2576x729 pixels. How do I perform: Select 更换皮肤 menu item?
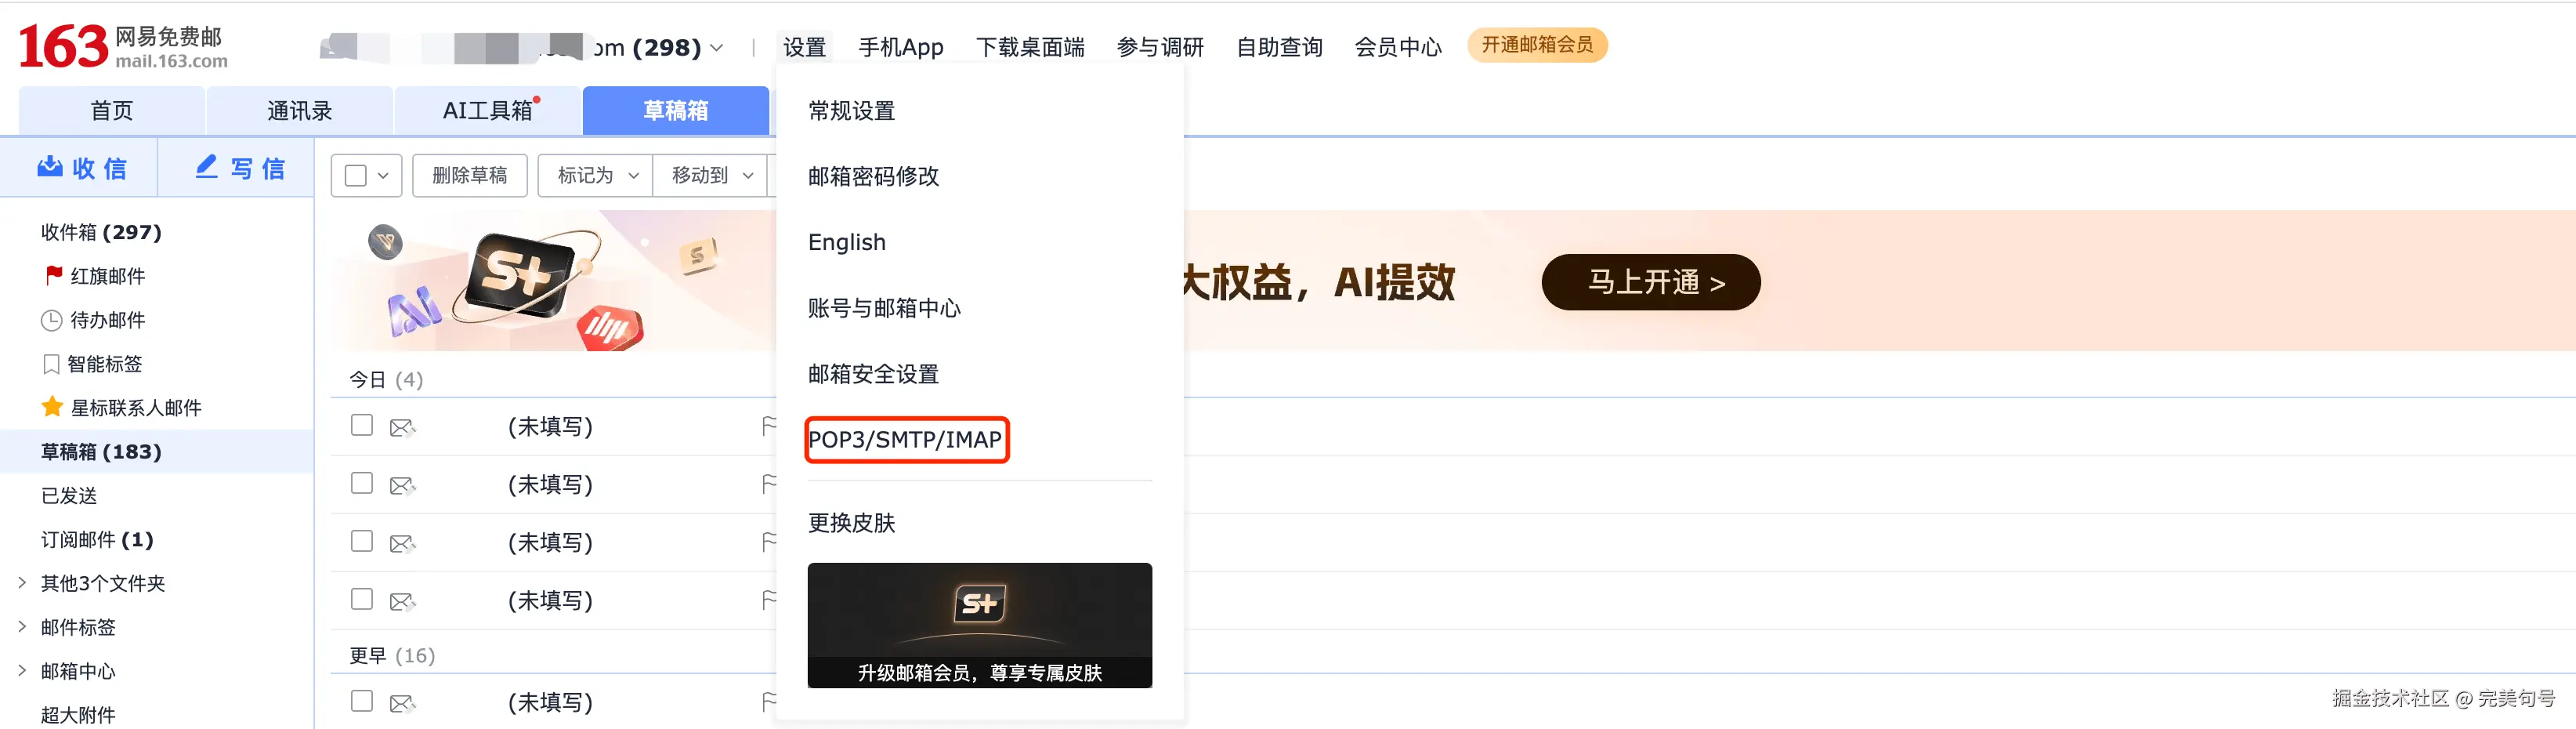[851, 523]
